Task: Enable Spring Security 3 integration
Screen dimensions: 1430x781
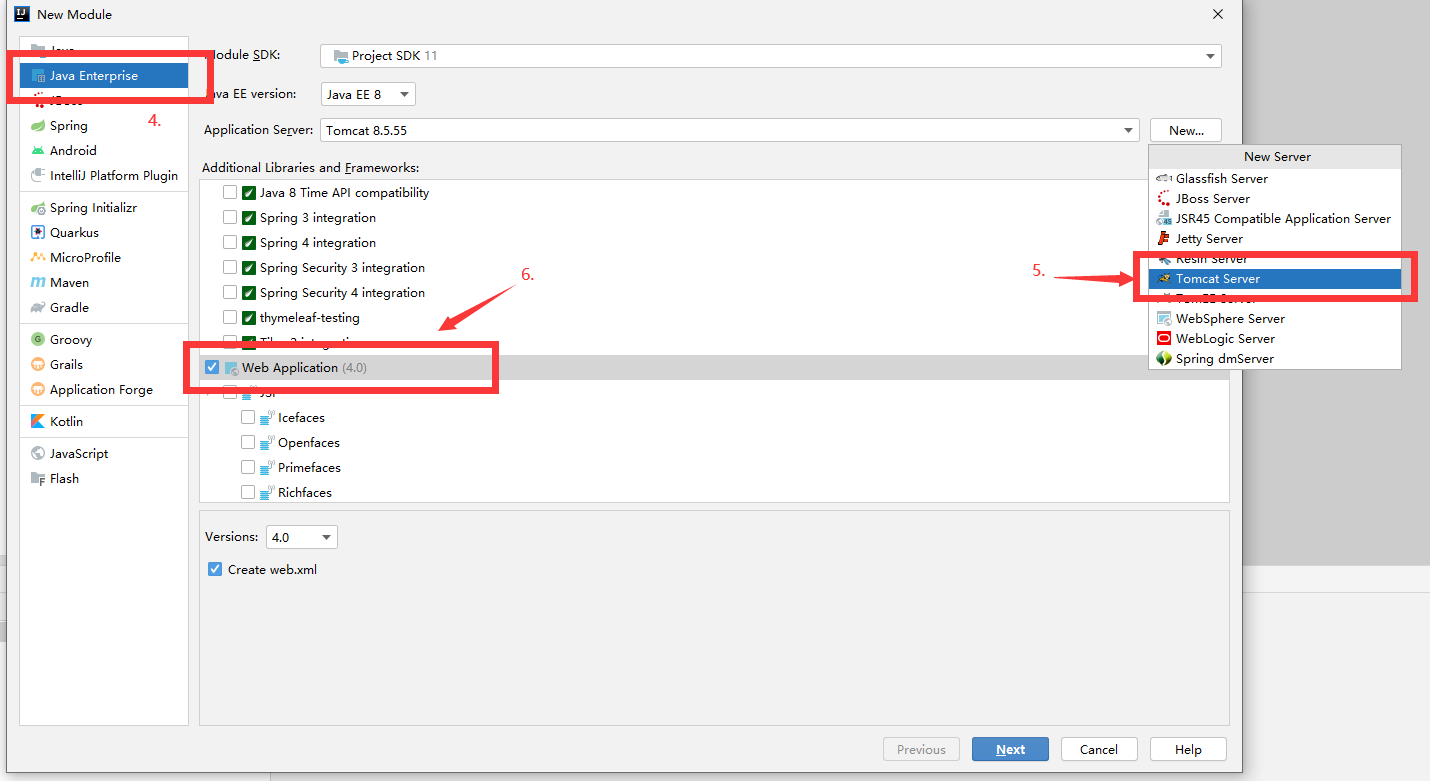Action: pos(230,267)
